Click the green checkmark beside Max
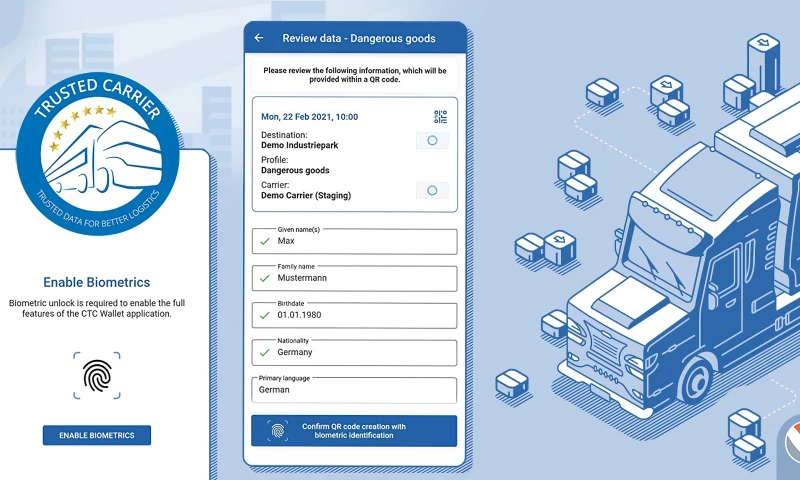 [264, 241]
